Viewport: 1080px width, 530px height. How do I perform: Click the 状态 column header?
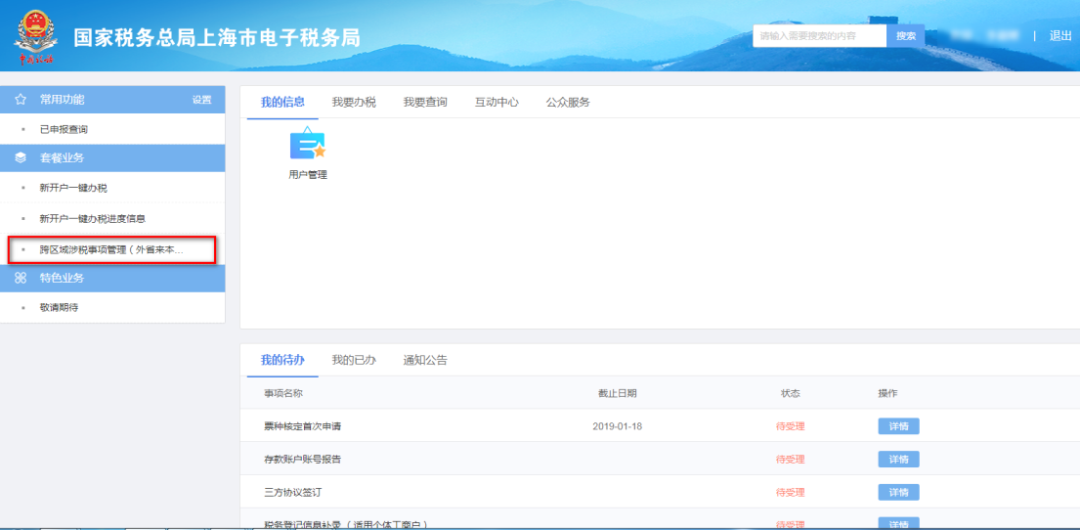tap(790, 393)
